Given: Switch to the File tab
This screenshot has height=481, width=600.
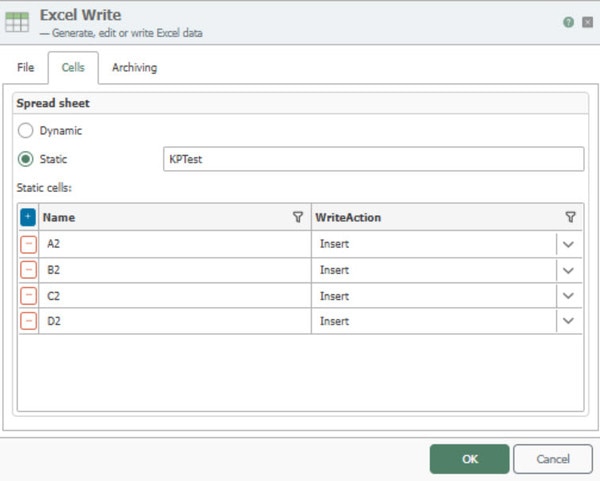Looking at the screenshot, I should [x=26, y=67].
